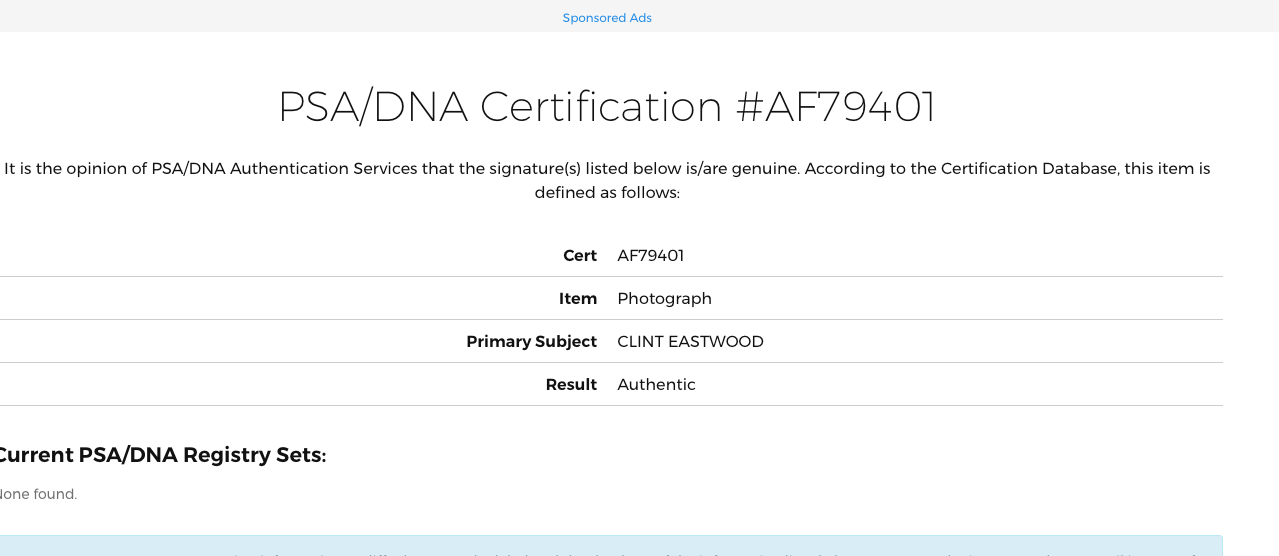Image resolution: width=1279 pixels, height=556 pixels.
Task: Select the Item row label
Action: click(577, 299)
